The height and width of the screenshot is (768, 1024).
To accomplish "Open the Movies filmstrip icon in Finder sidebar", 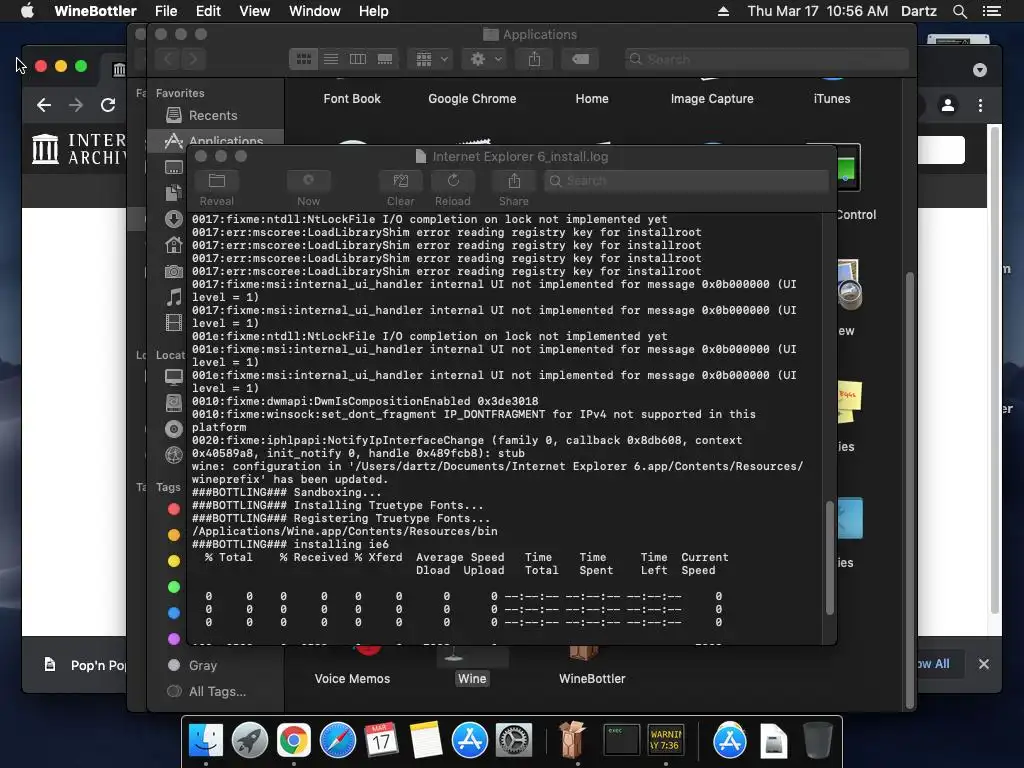I will click(174, 323).
